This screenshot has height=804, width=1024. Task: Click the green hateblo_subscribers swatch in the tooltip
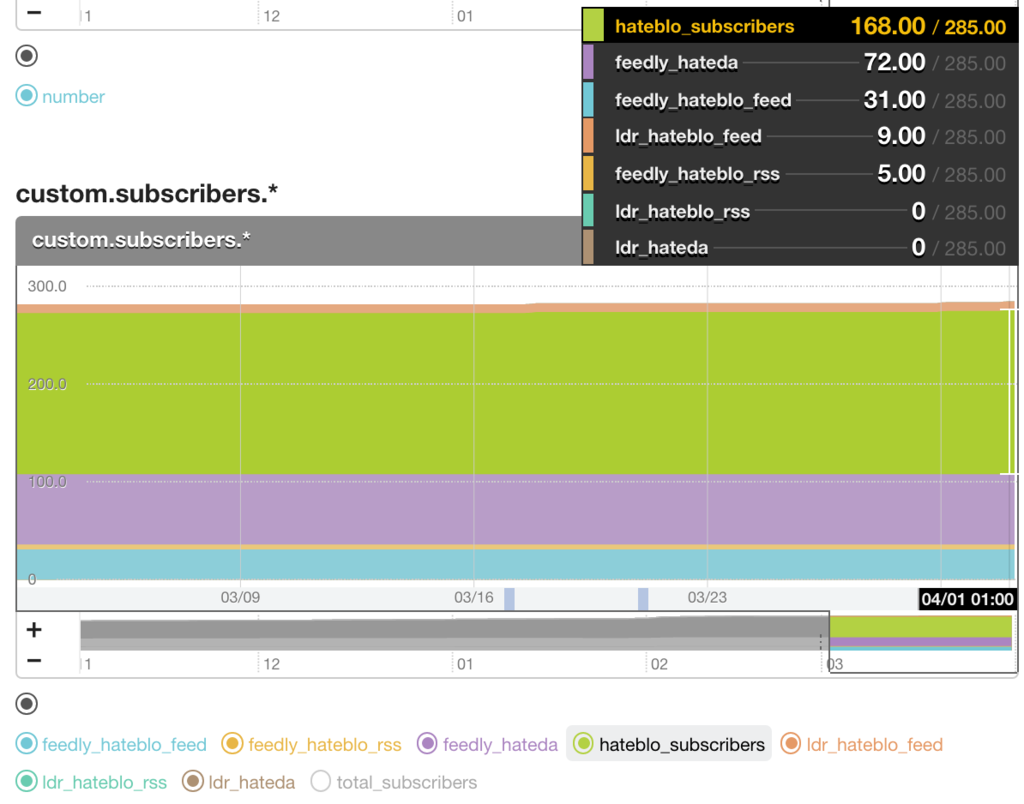click(x=593, y=25)
